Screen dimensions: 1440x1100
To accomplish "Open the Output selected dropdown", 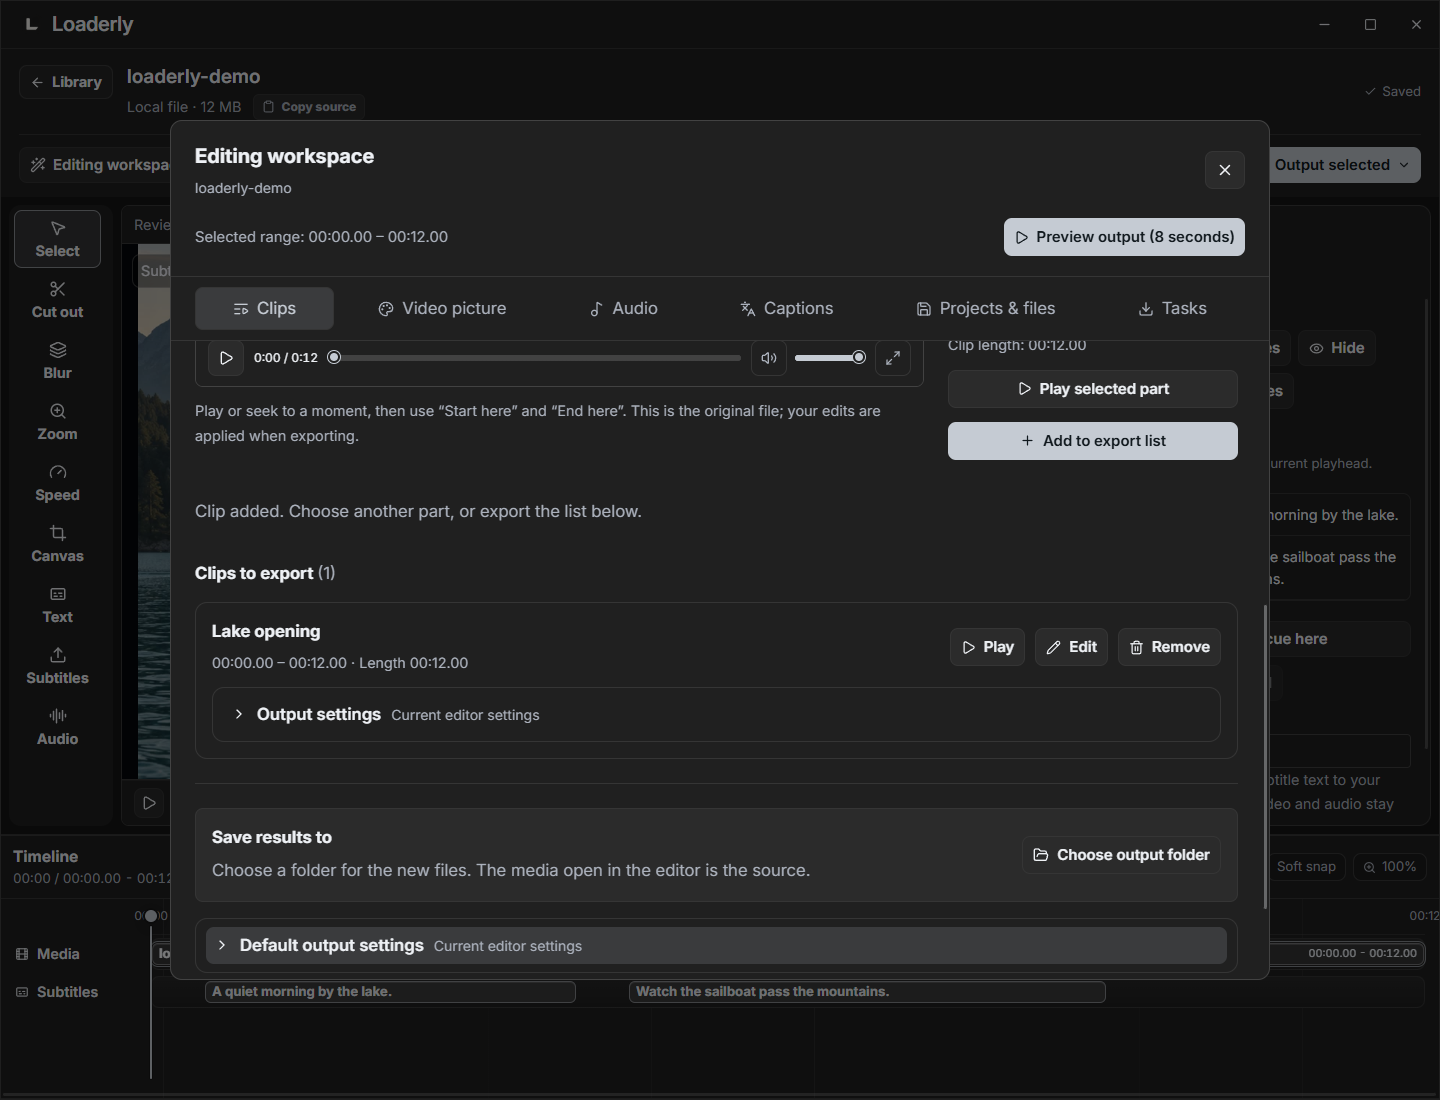I will 1344,165.
